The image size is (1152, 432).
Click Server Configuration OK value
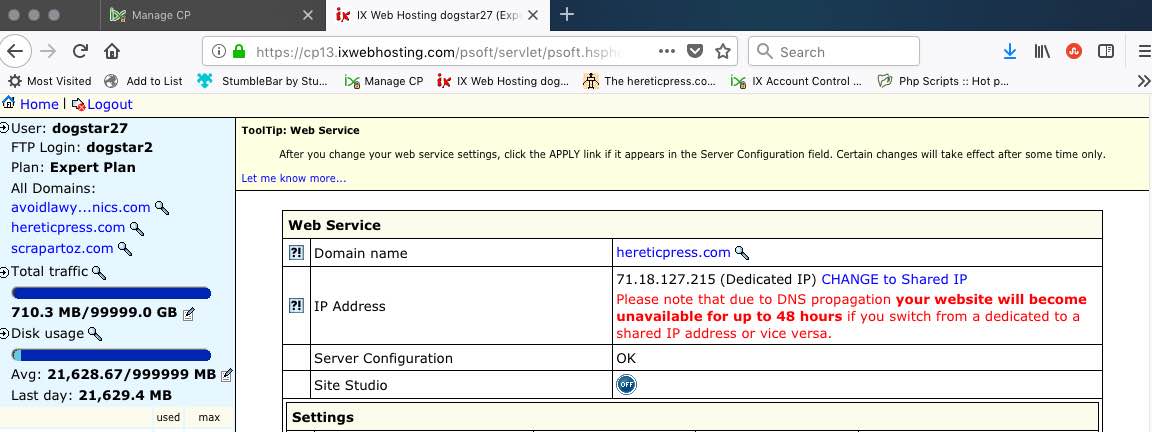(626, 359)
